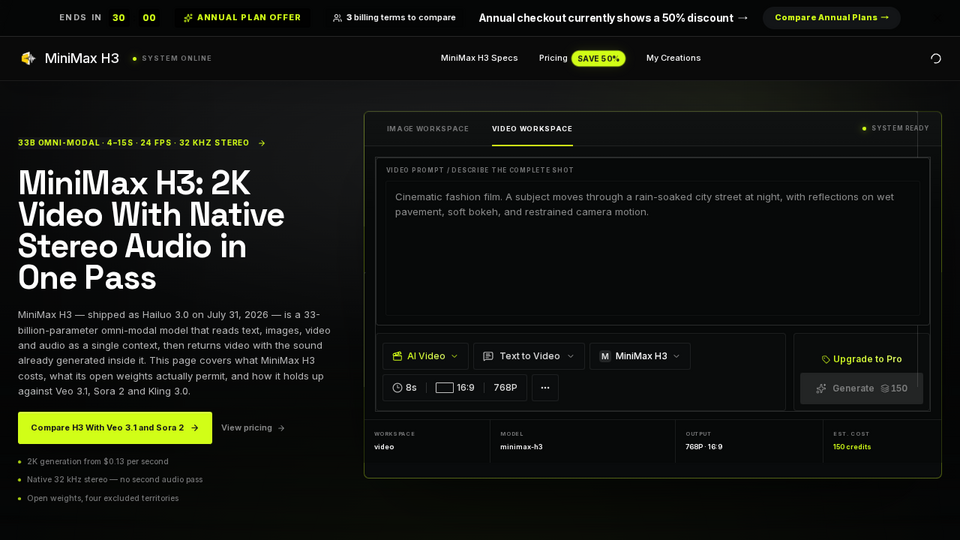This screenshot has width=960, height=540.
Task: Click the arrow after 32 KHZ STEREO
Action: pos(262,143)
